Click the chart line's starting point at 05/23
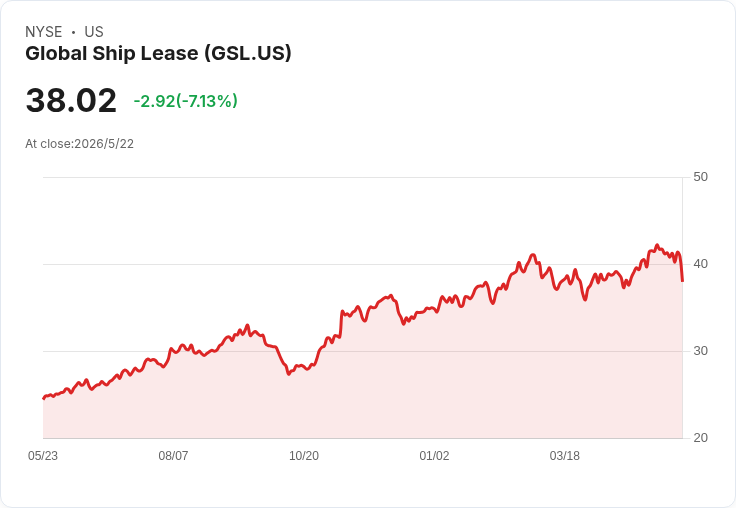The height and width of the screenshot is (508, 736). 44,398
